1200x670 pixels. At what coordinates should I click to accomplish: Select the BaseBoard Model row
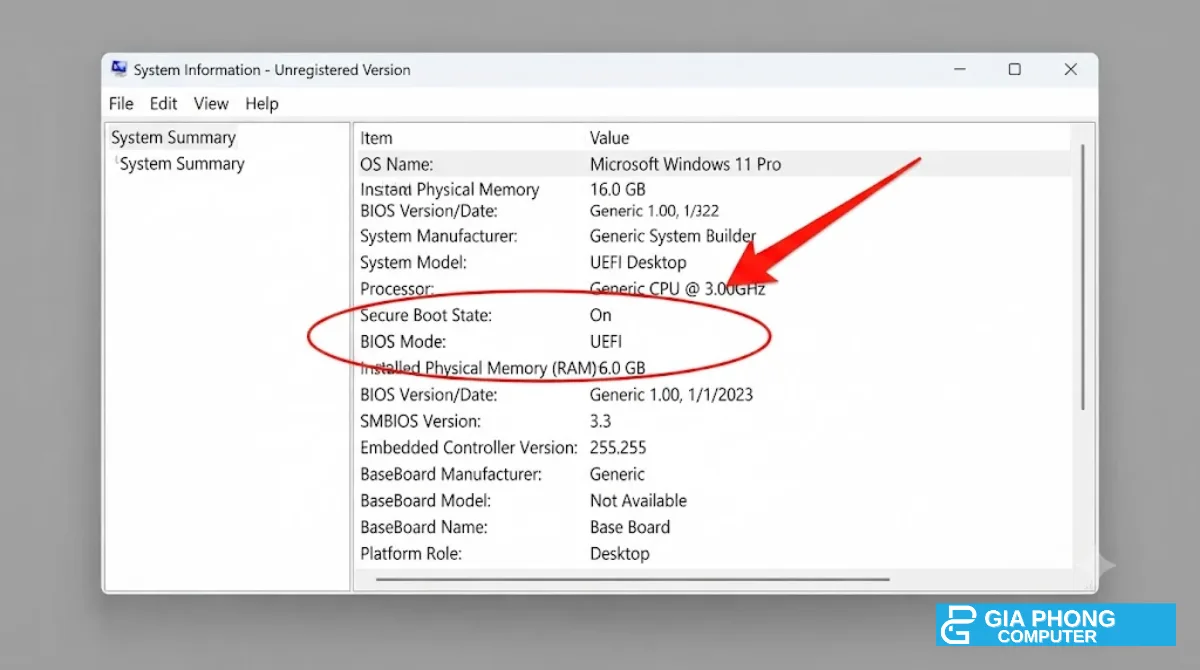pos(425,500)
